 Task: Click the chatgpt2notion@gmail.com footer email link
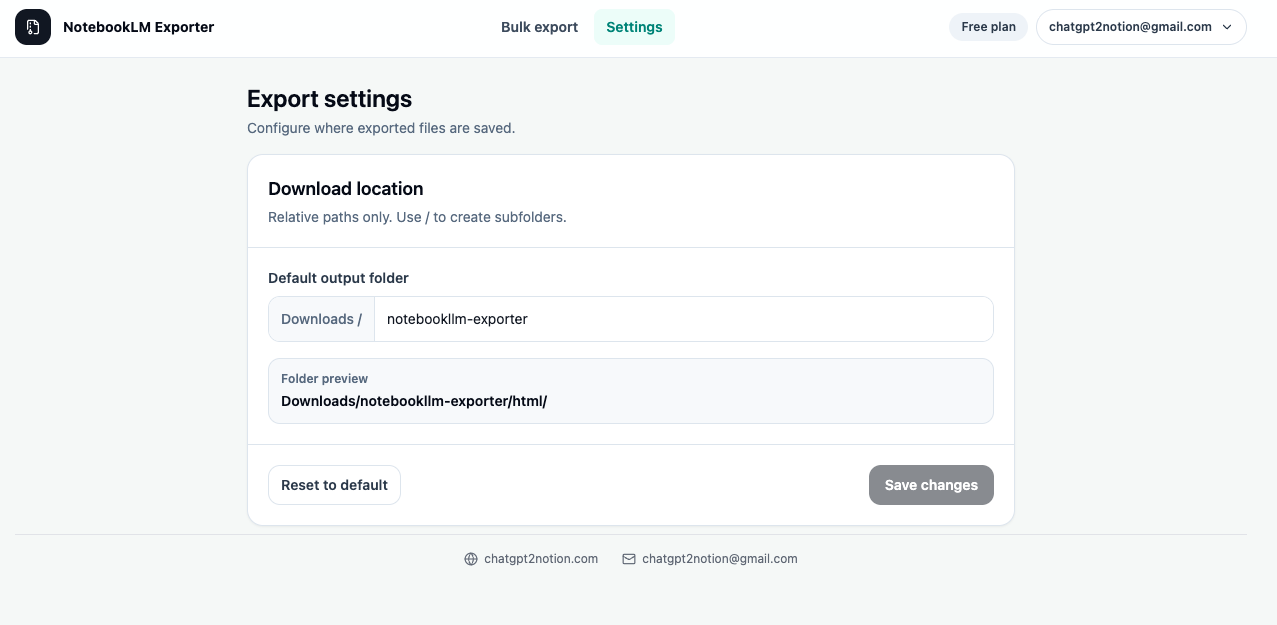[x=720, y=559]
